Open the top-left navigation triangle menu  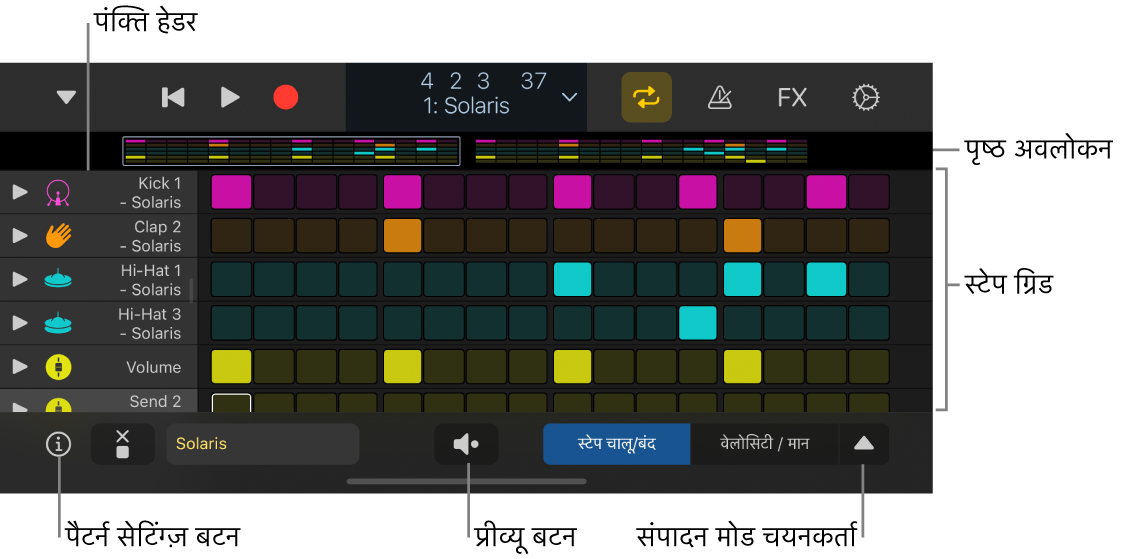coord(67,97)
